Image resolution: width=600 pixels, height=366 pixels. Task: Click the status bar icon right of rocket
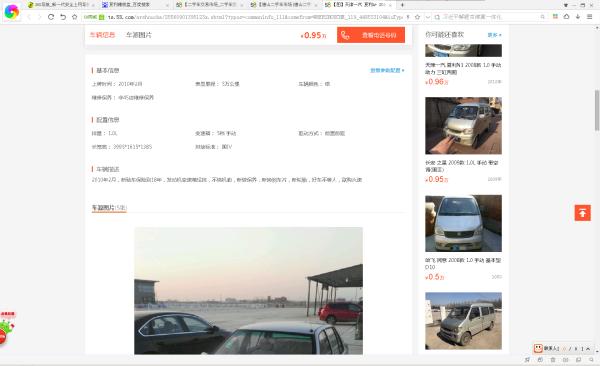tap(540, 360)
